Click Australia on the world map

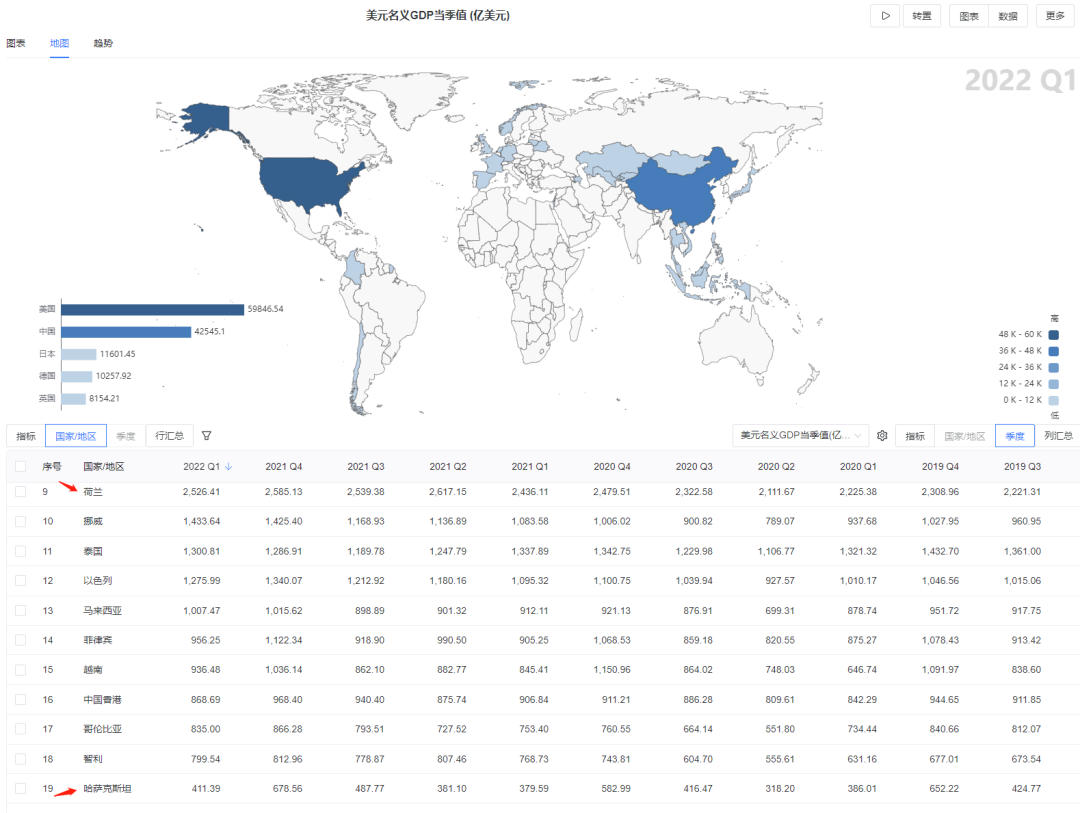coord(737,341)
